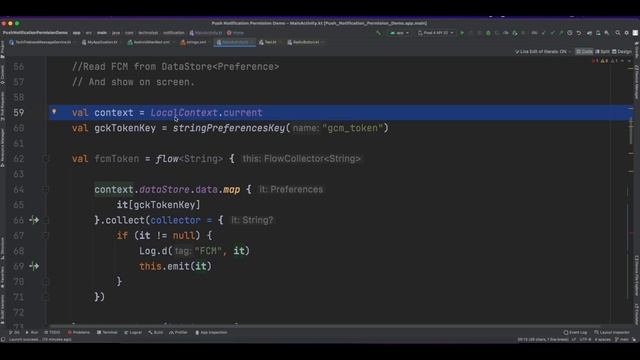Click the yellow warning count indicator
Viewport: 640px width, 360px height.
coord(604,61)
